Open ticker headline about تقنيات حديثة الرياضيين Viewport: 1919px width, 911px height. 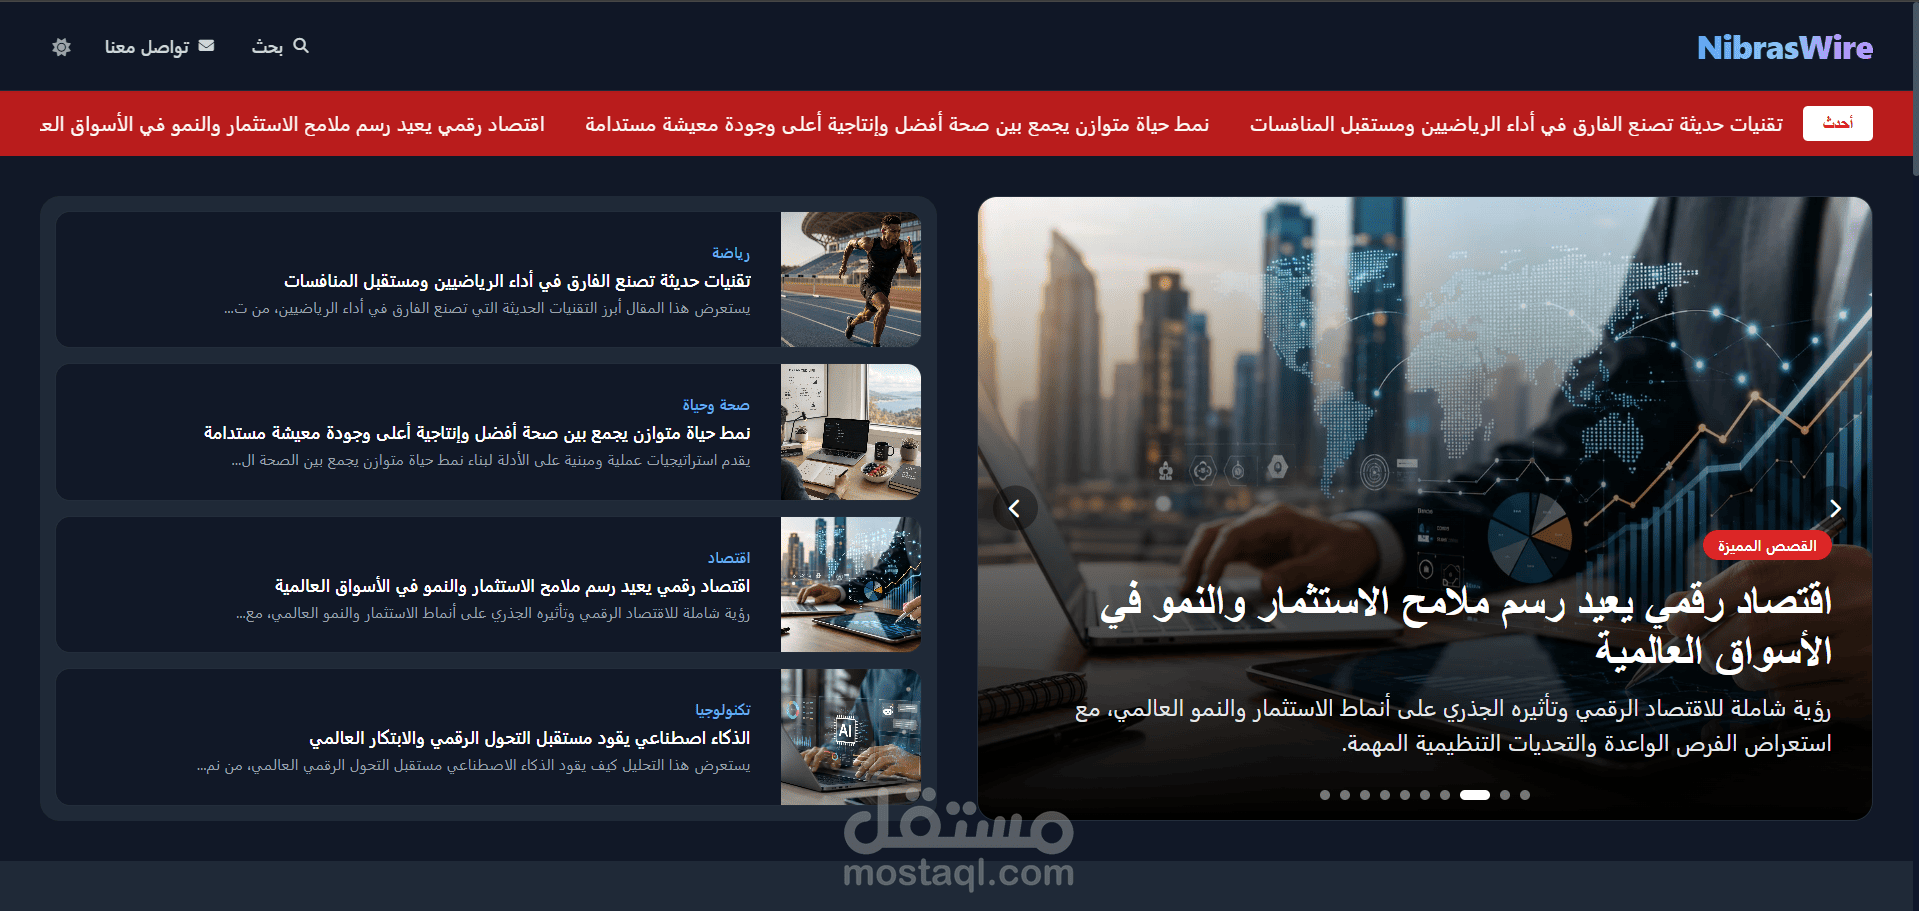pos(1516,124)
